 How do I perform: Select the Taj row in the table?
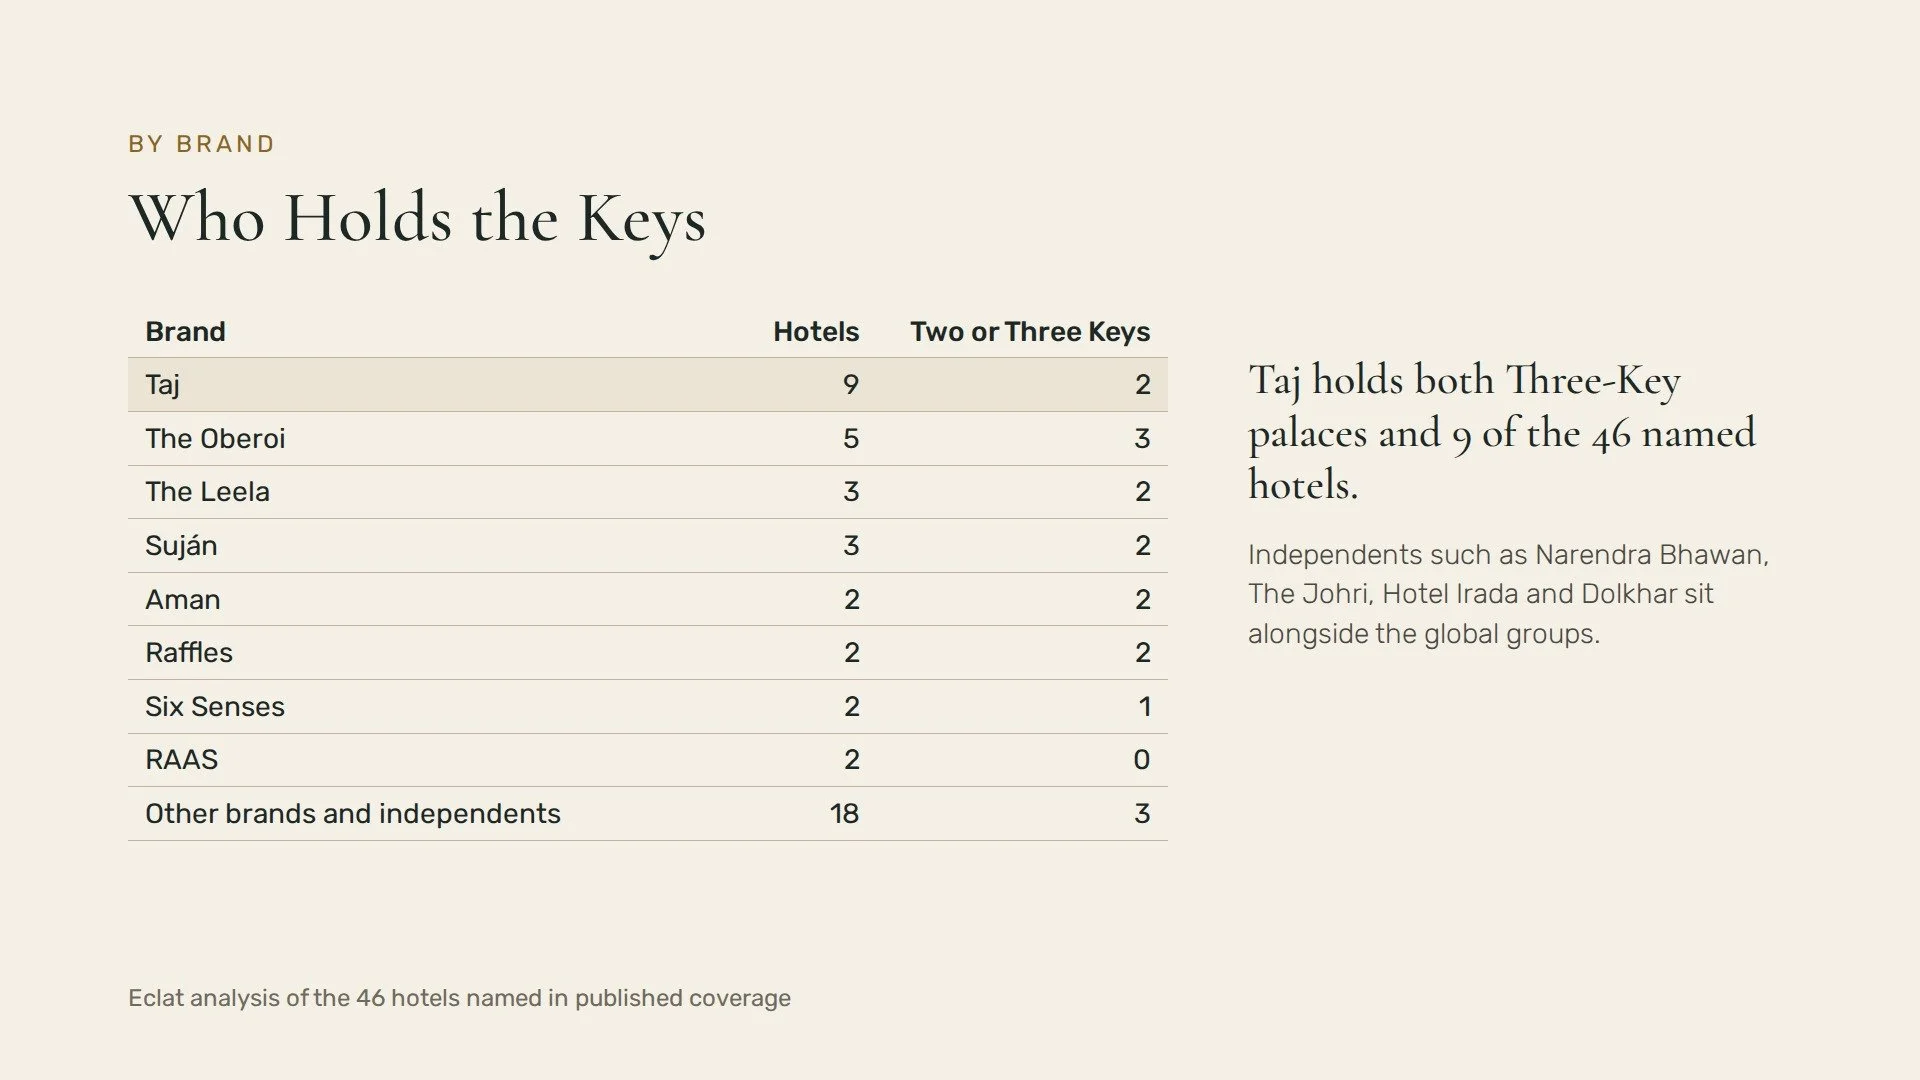(x=648, y=385)
